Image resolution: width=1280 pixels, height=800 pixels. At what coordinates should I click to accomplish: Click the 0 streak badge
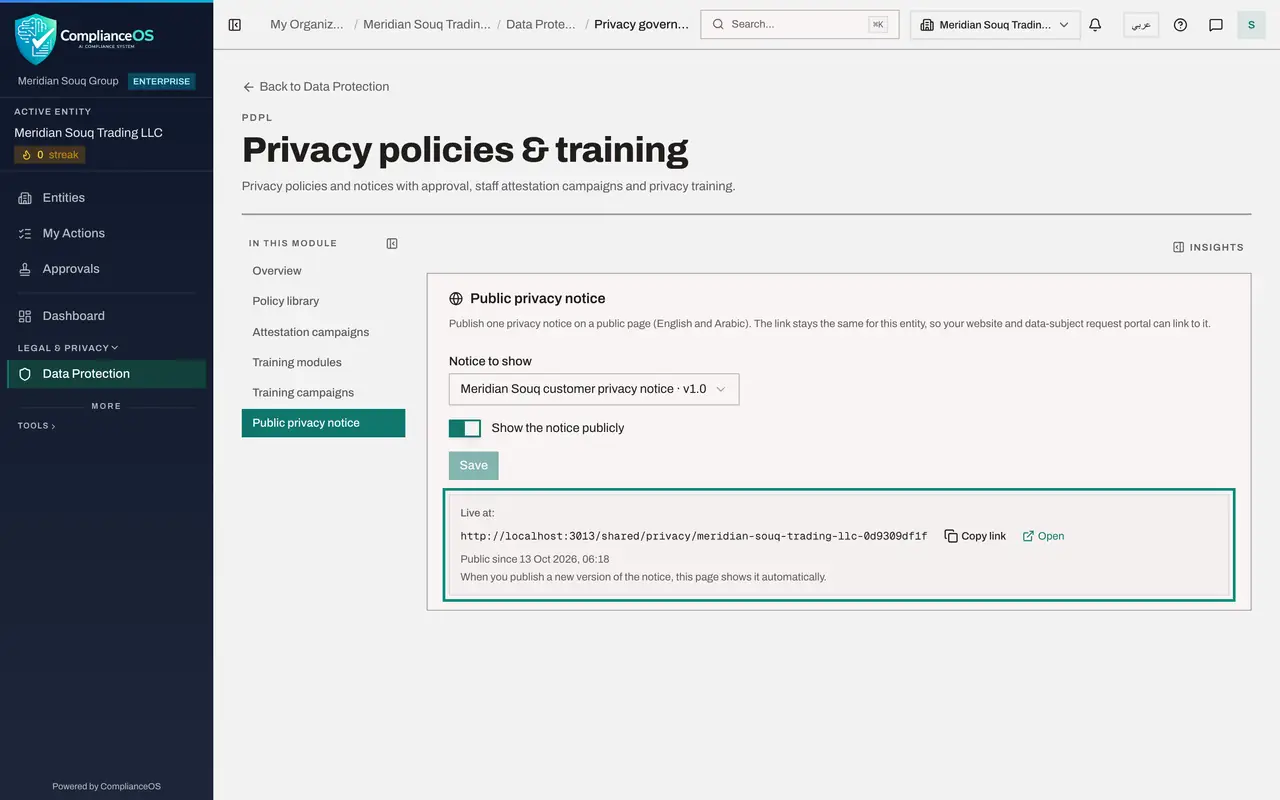[50, 155]
